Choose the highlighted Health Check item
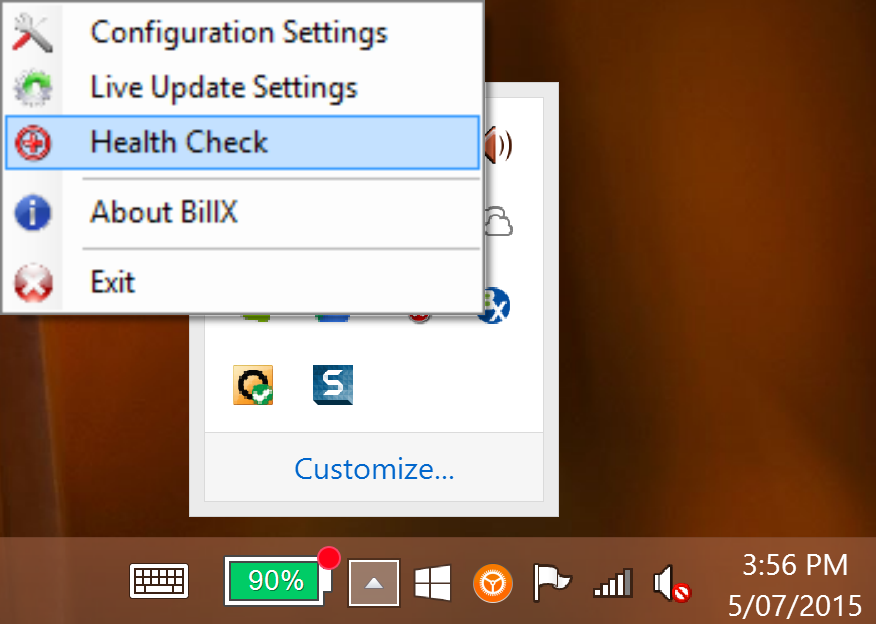Image resolution: width=876 pixels, height=624 pixels. tap(242, 142)
